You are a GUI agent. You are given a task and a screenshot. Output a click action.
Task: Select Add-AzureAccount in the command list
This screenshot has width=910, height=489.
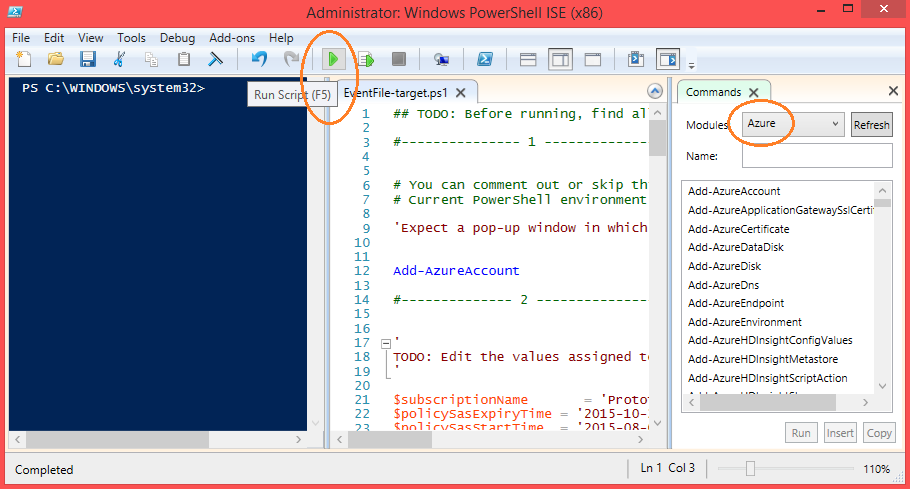(x=734, y=191)
